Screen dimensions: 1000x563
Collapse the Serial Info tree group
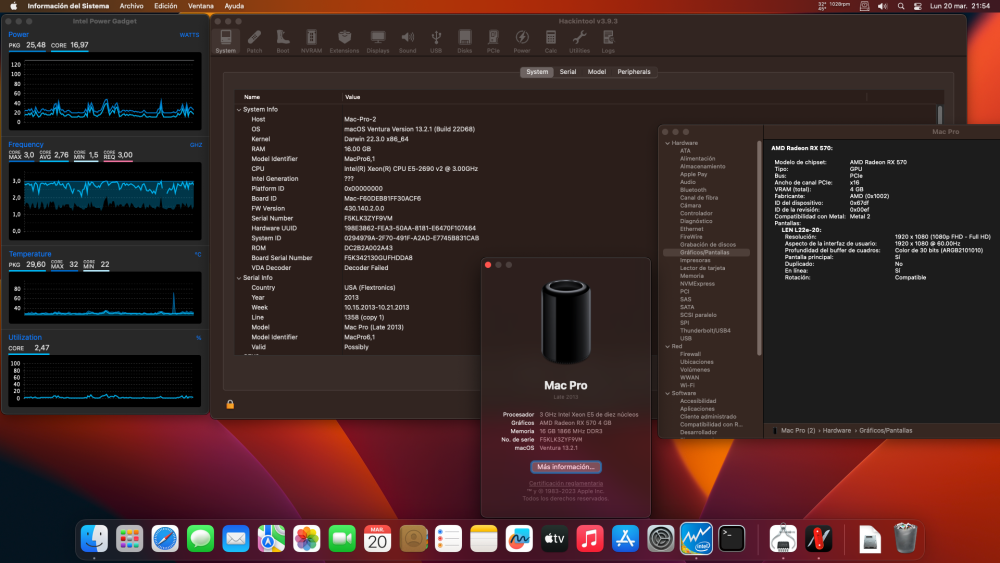[x=239, y=278]
